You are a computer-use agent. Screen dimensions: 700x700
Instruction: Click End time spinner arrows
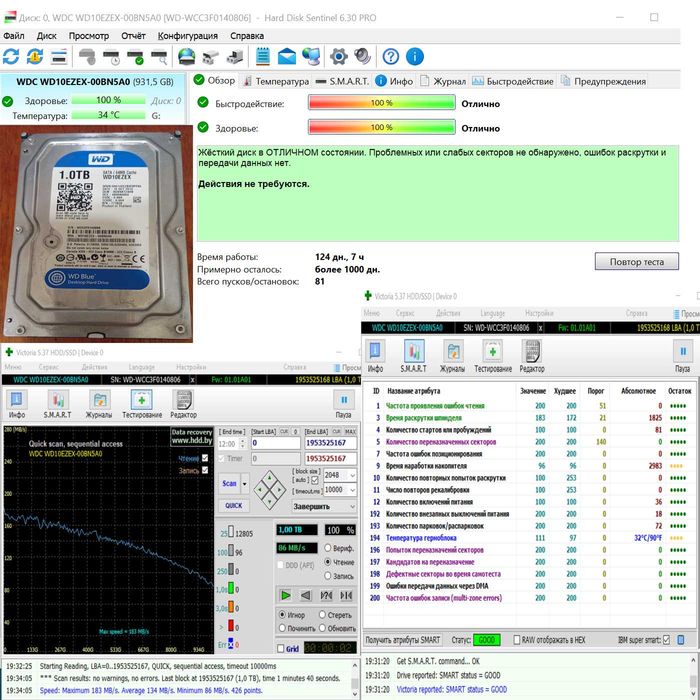(242, 444)
